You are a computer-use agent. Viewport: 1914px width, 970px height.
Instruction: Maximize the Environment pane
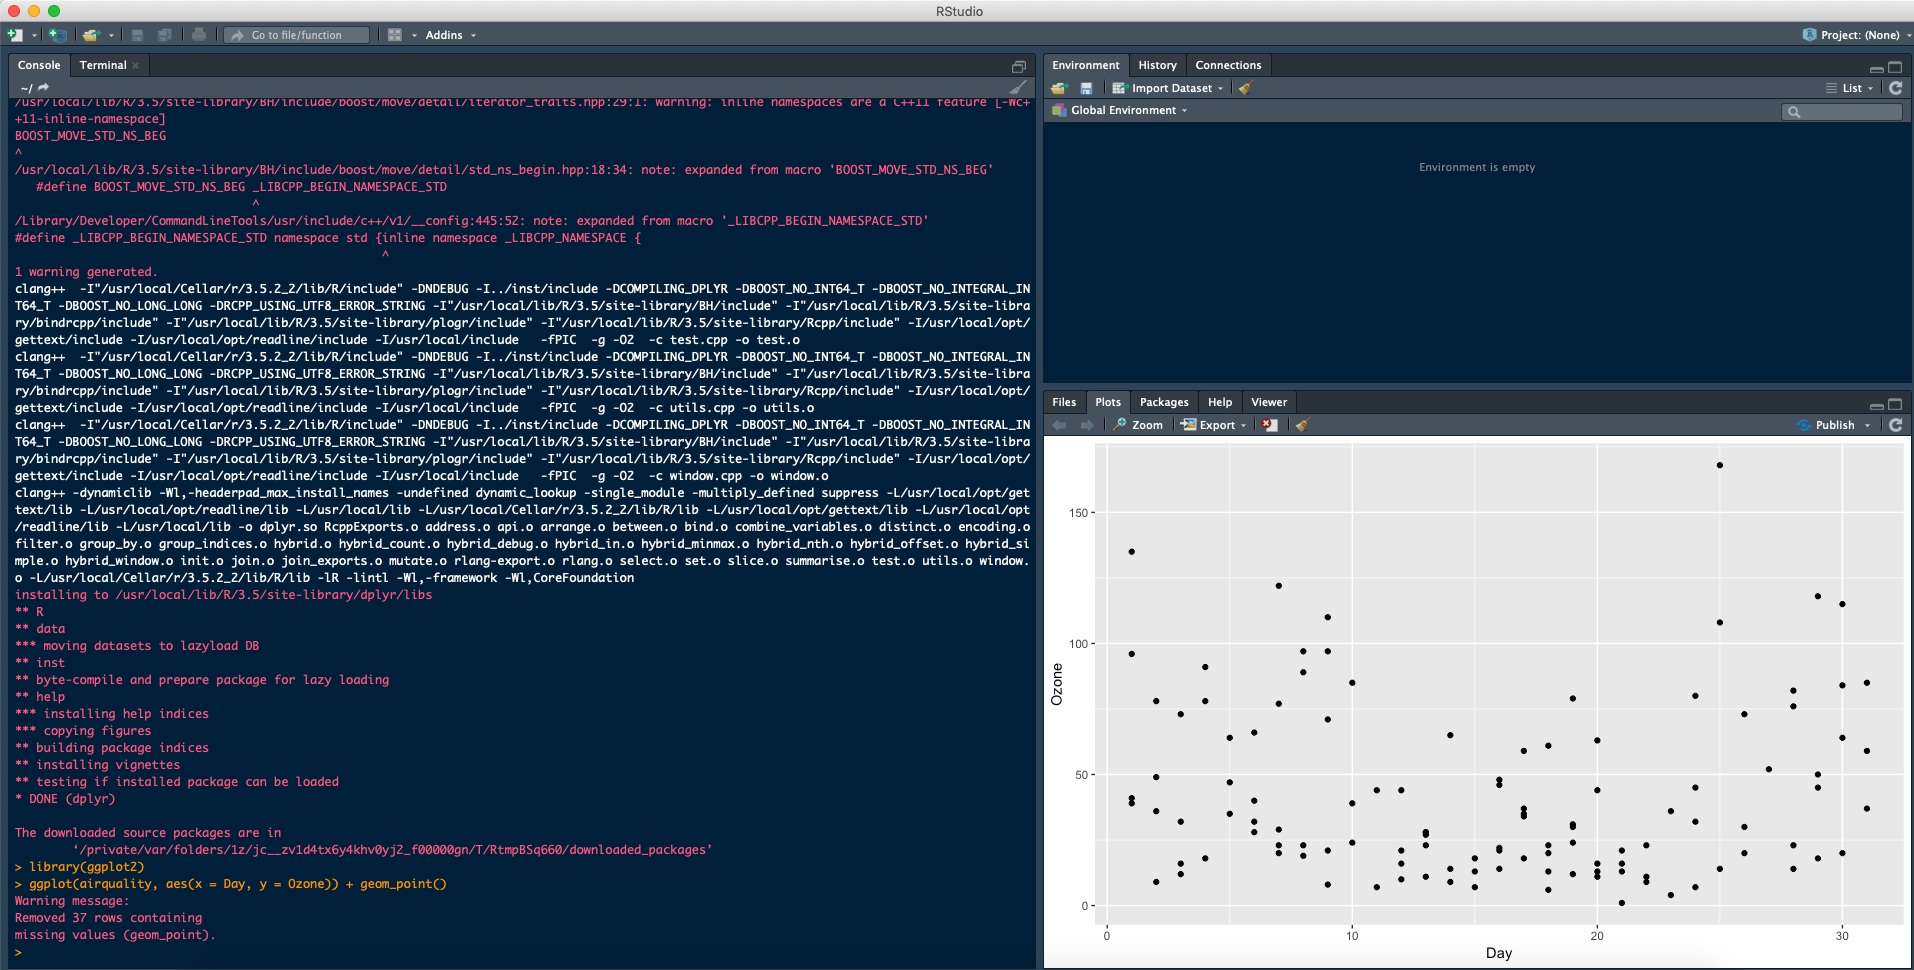coord(1895,67)
